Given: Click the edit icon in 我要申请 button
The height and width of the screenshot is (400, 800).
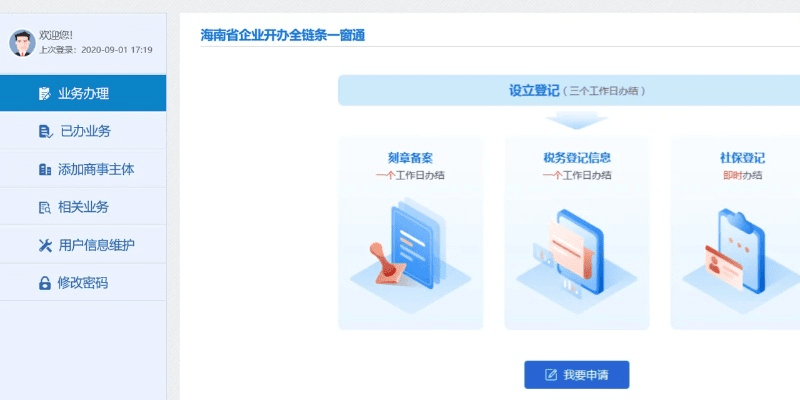Looking at the screenshot, I should tap(551, 375).
